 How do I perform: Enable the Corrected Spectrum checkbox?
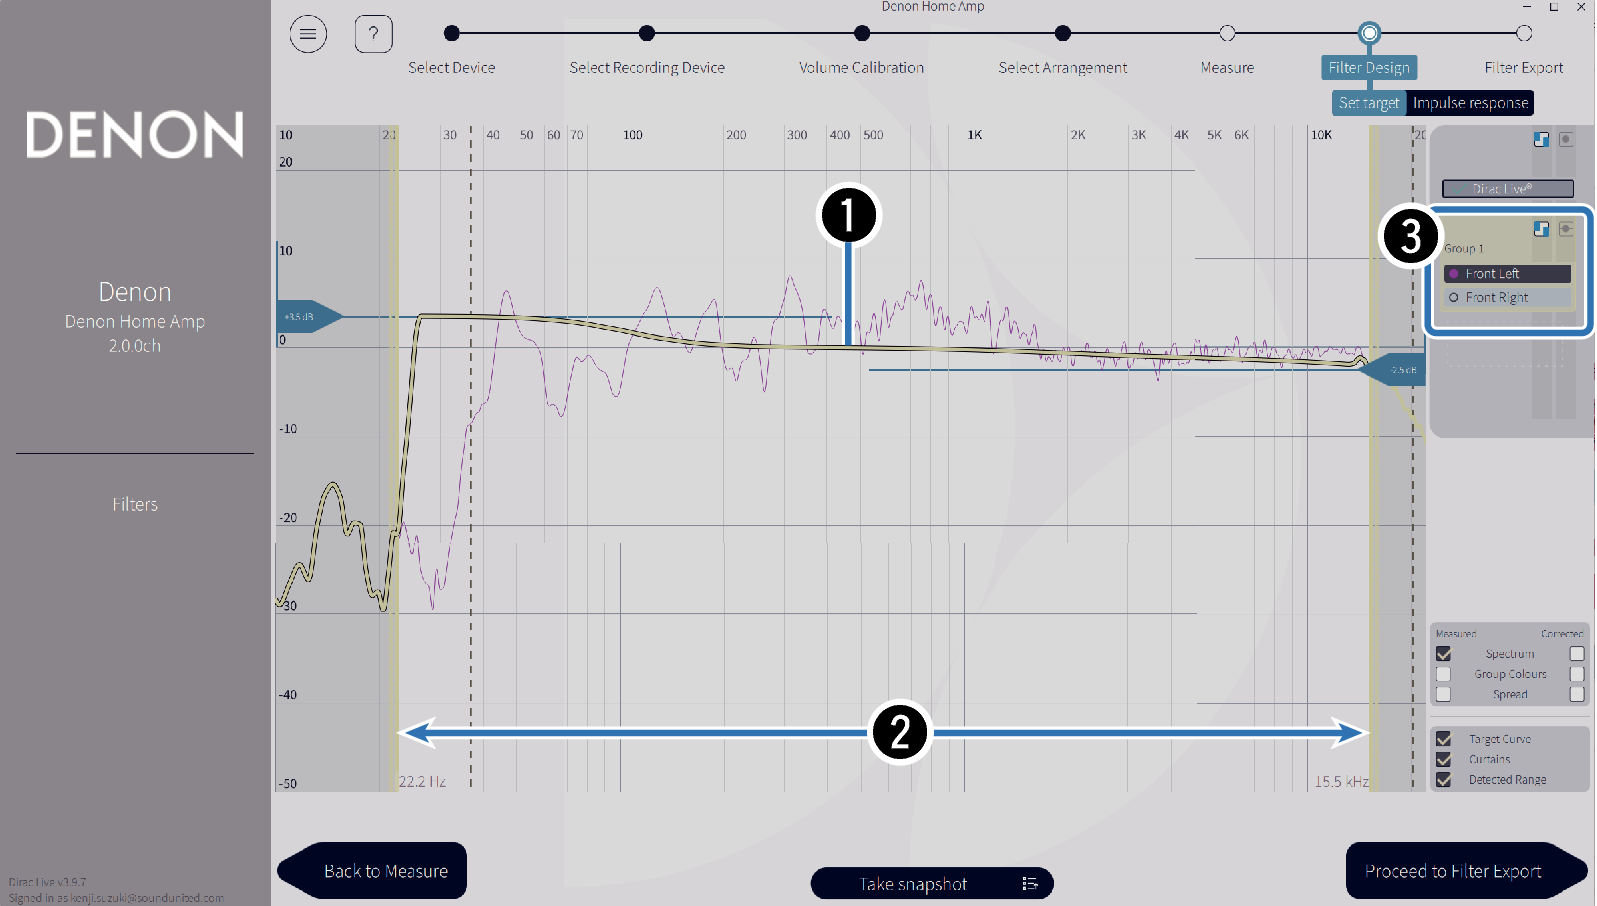click(x=1577, y=654)
